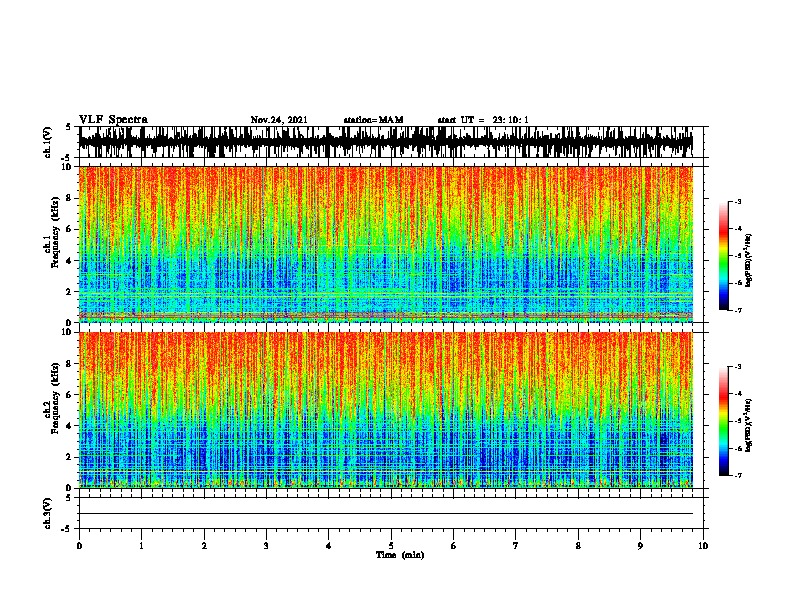792x612 pixels.
Task: Click the "ch.2 Frequency (kHz)" axis label
Action: [51, 398]
